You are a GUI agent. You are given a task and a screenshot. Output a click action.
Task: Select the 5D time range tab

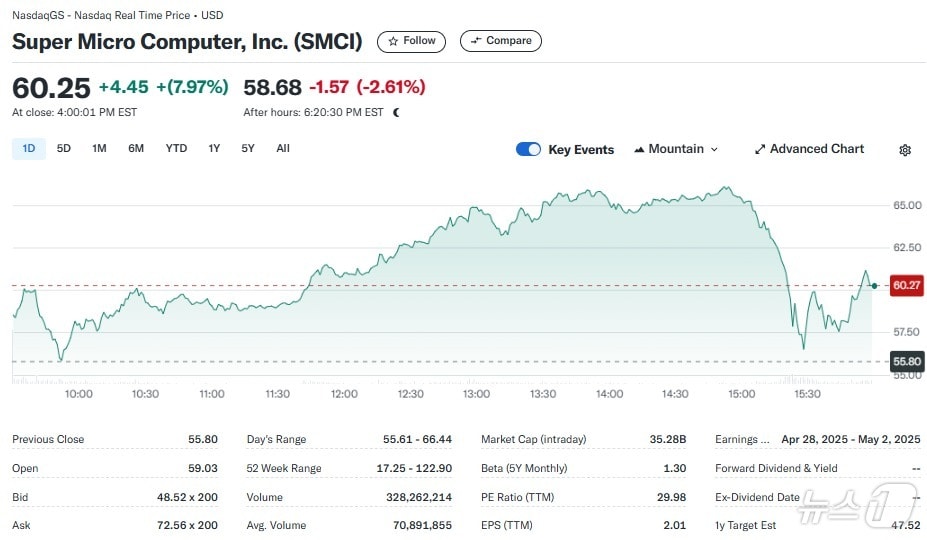pyautogui.click(x=64, y=149)
